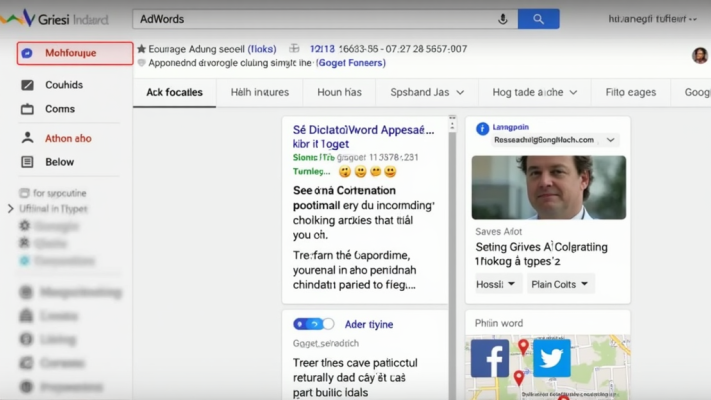Click the blue search magnifier button
Image resolution: width=711 pixels, height=400 pixels.
tap(538, 19)
